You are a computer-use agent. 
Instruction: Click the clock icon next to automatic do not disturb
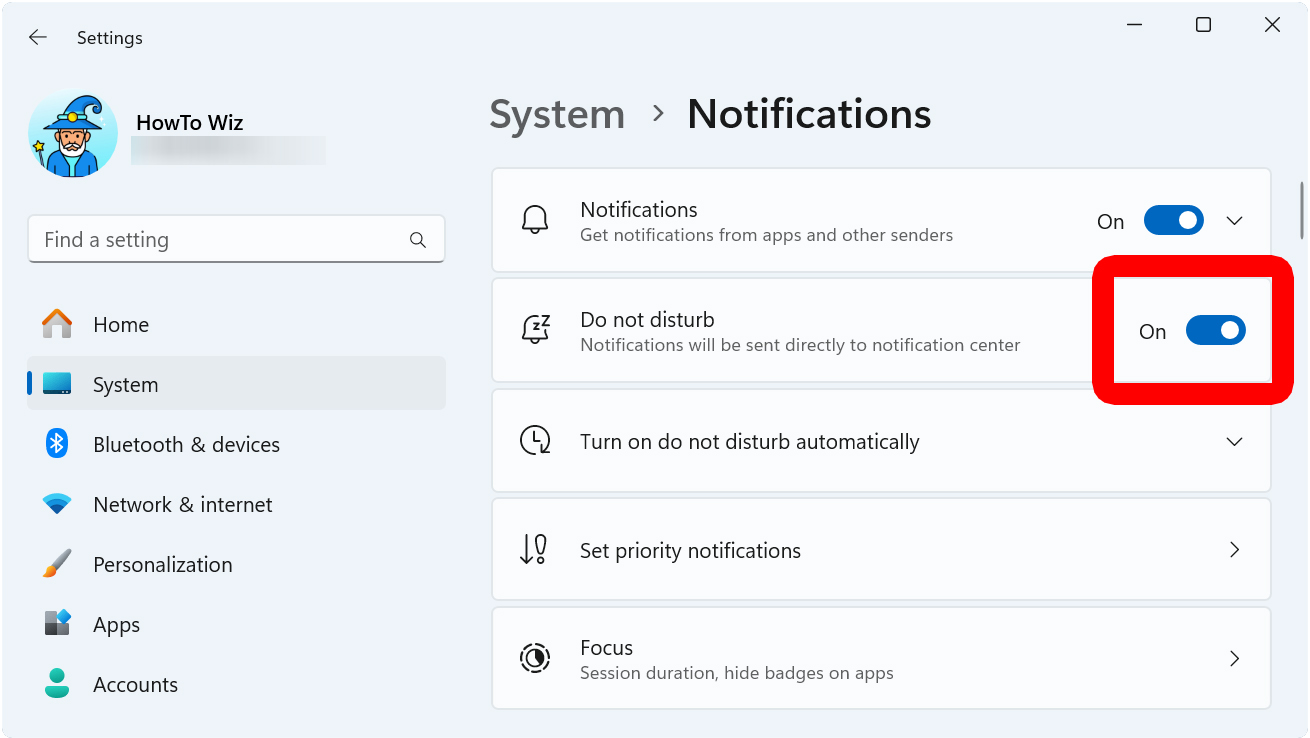coord(535,441)
